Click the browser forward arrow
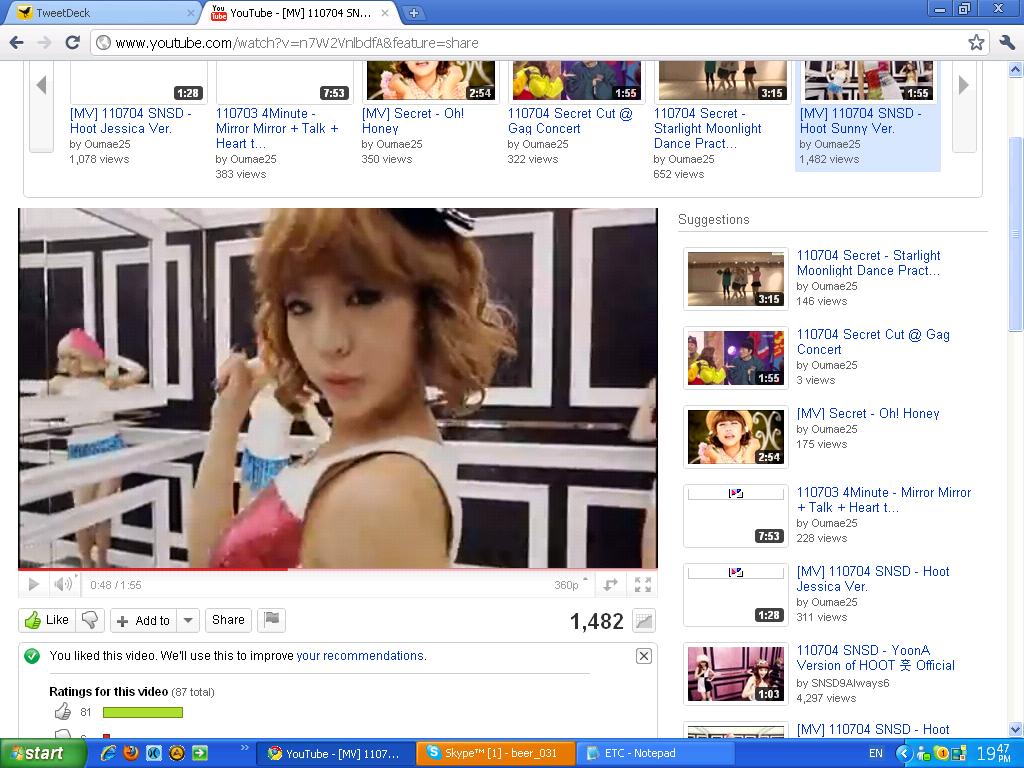 44,43
